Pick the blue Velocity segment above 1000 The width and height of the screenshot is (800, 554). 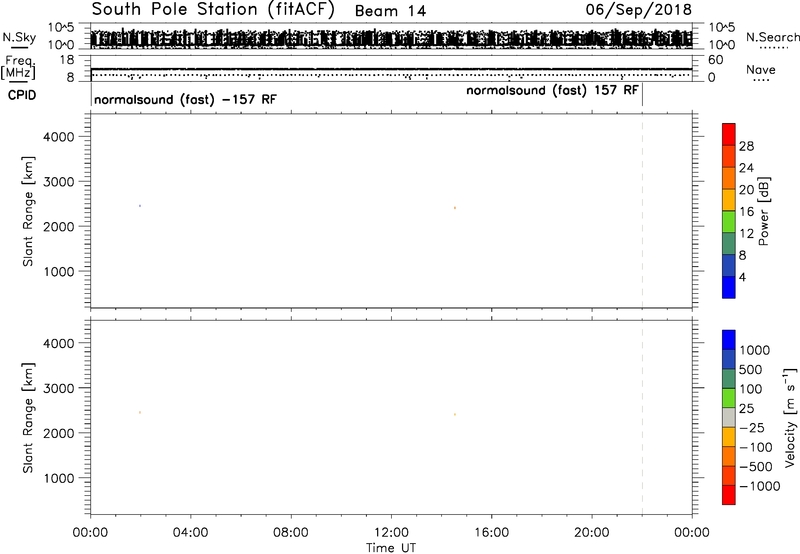pos(729,340)
